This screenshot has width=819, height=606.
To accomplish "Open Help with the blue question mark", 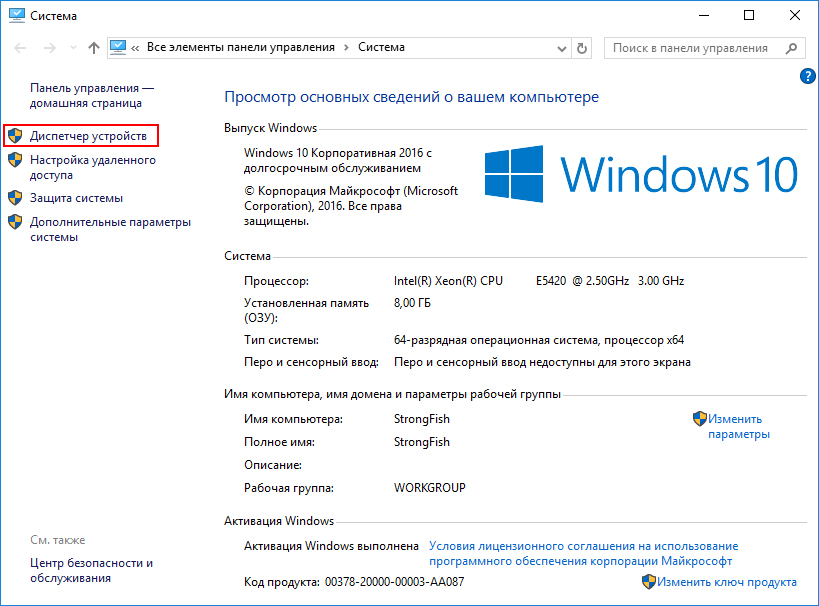I will pos(808,76).
